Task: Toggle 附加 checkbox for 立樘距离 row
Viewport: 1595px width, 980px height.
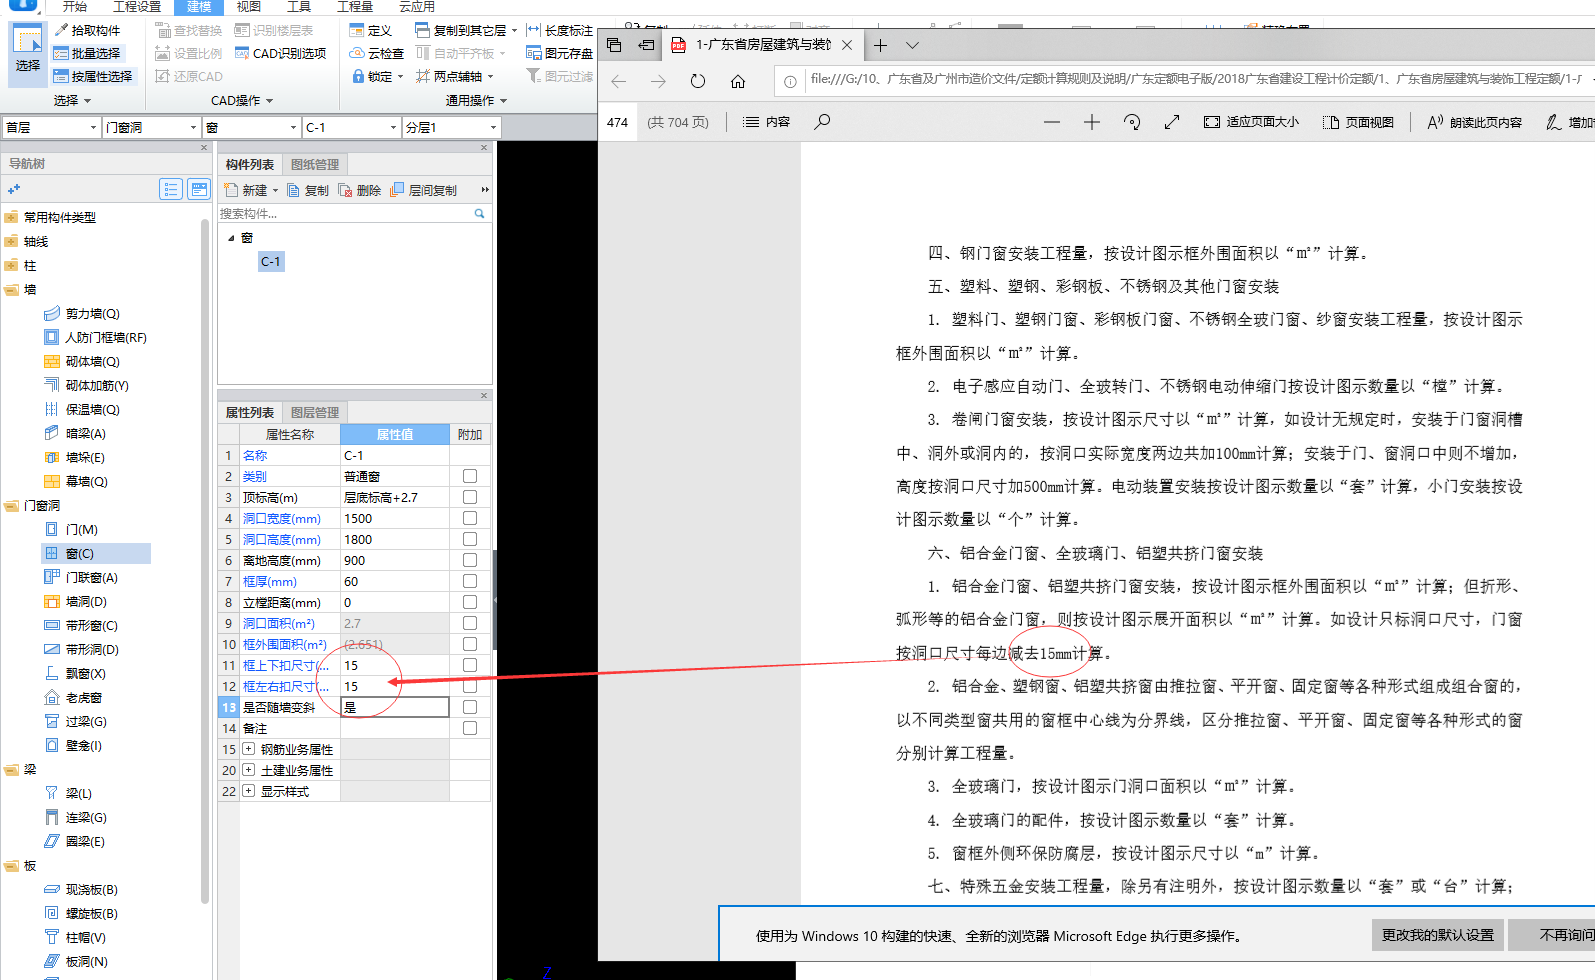Action: [x=470, y=602]
